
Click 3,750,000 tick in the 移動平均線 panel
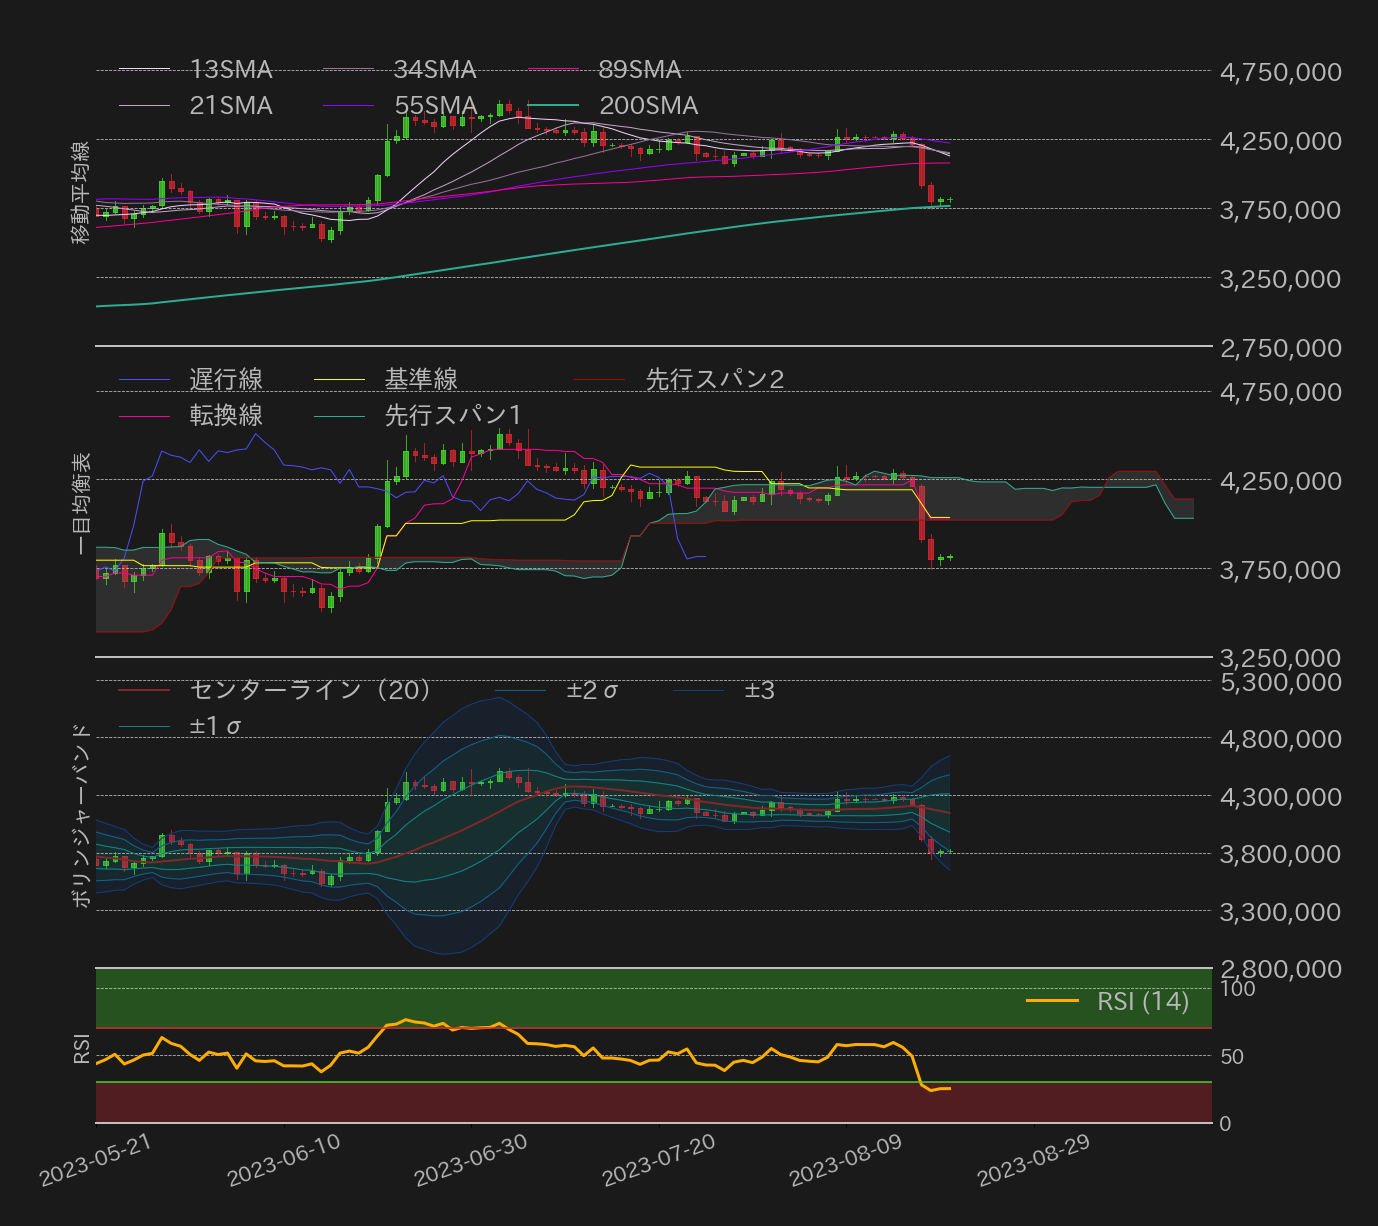[1281, 209]
